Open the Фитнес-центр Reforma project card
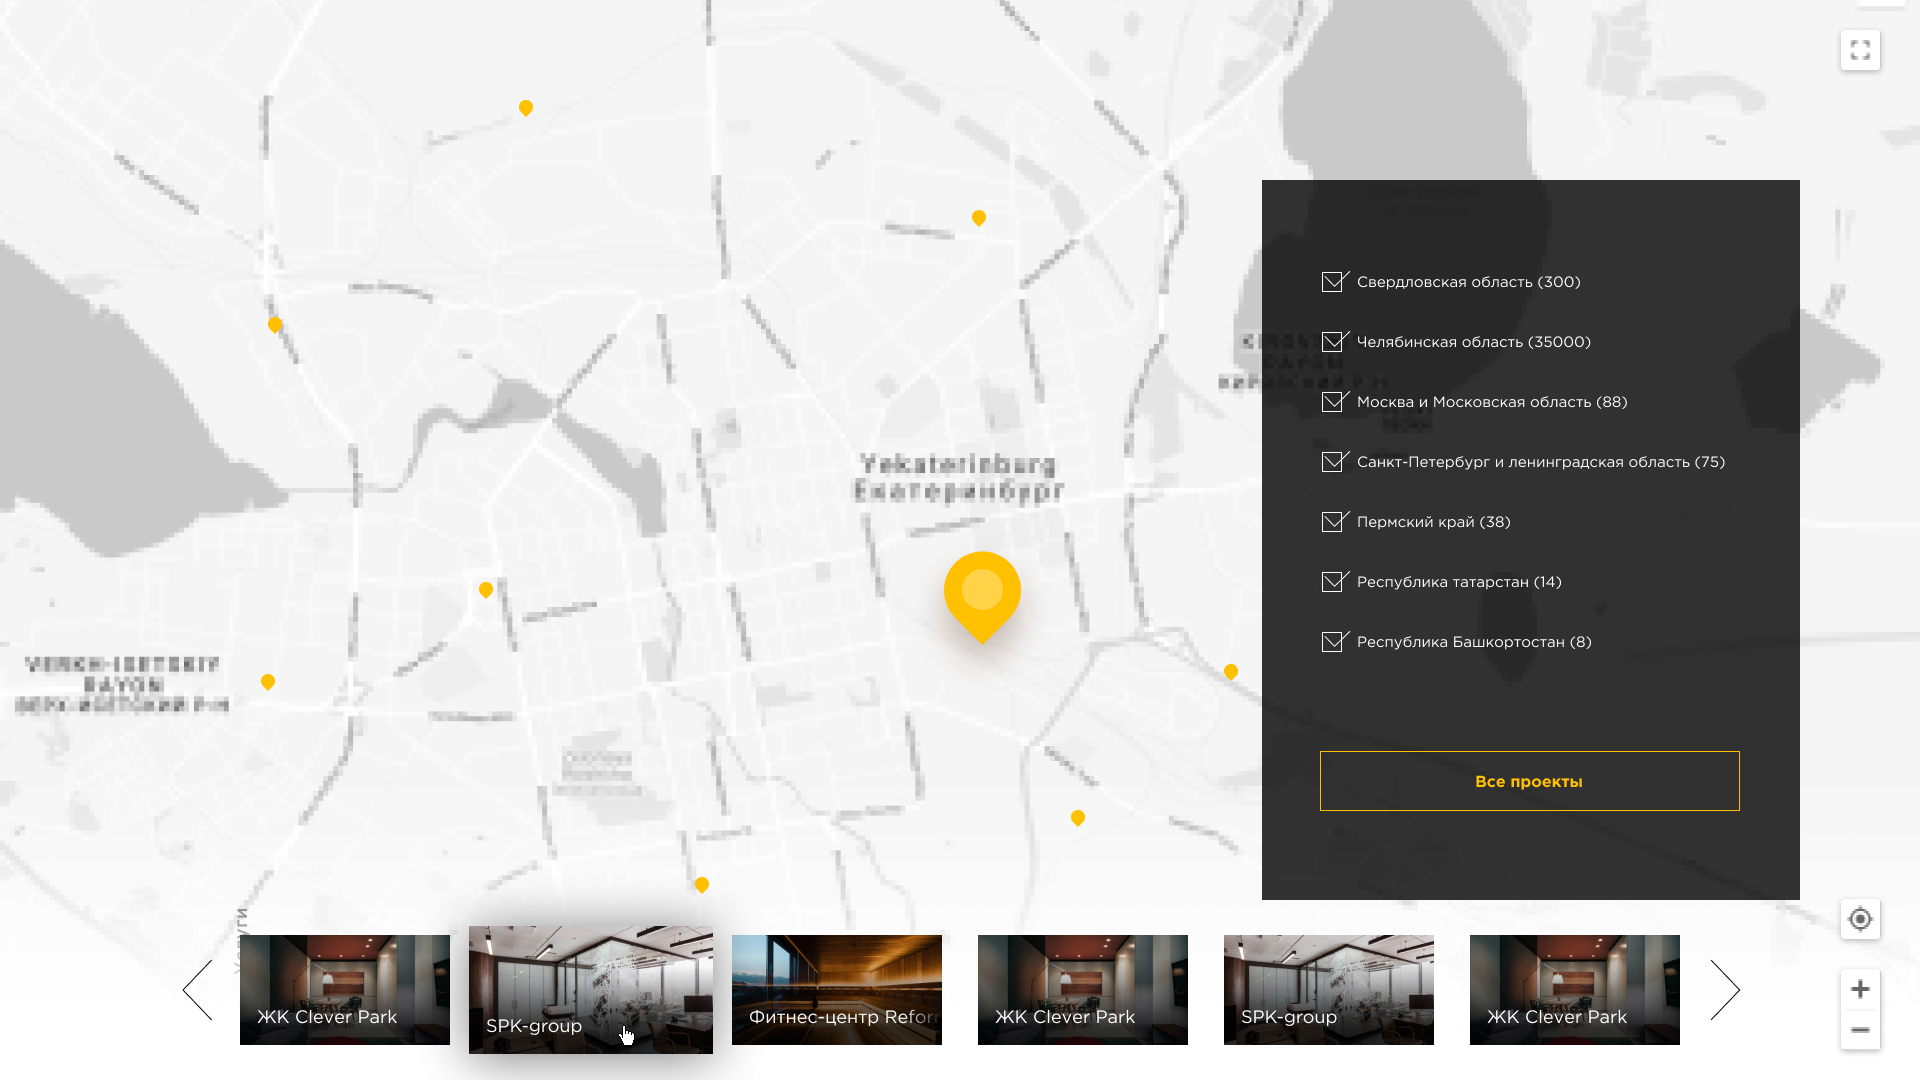Image resolution: width=1920 pixels, height=1080 pixels. [837, 990]
